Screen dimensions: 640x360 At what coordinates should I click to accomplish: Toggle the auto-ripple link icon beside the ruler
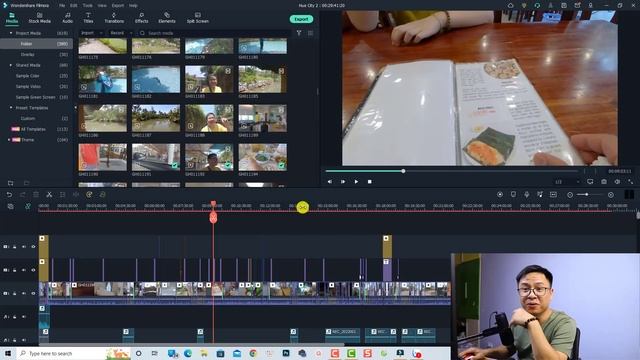click(28, 207)
